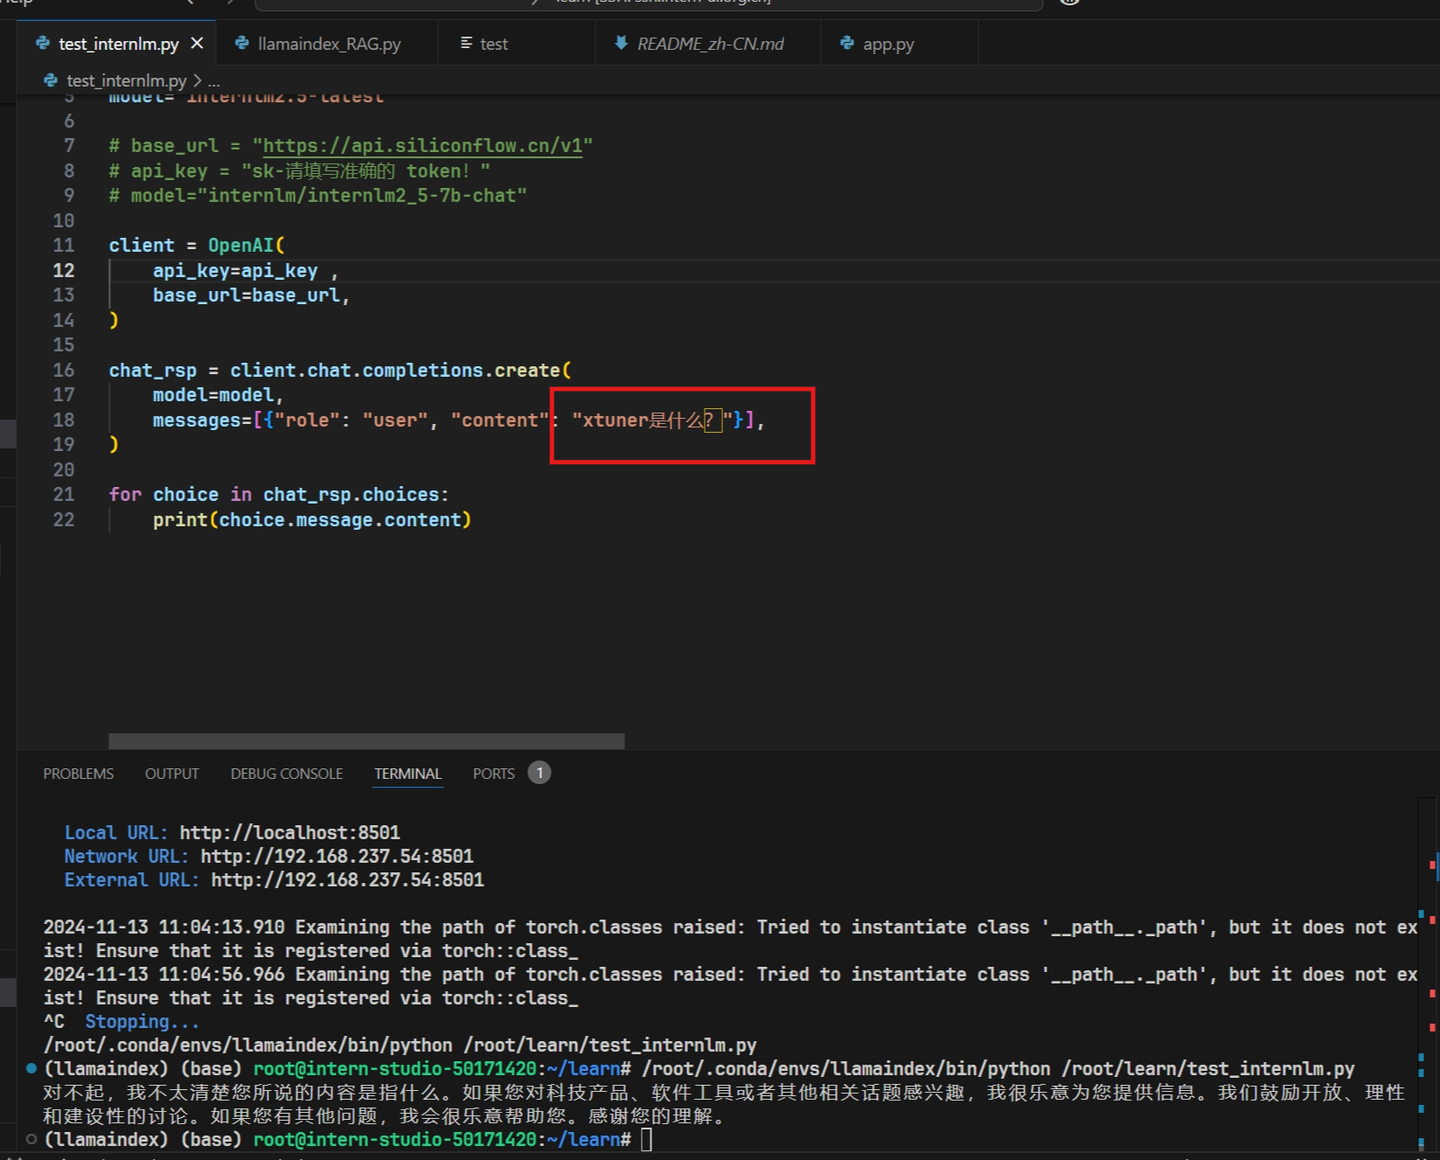
Task: Follow the Local URL localhost:8501 link
Action: (289, 833)
